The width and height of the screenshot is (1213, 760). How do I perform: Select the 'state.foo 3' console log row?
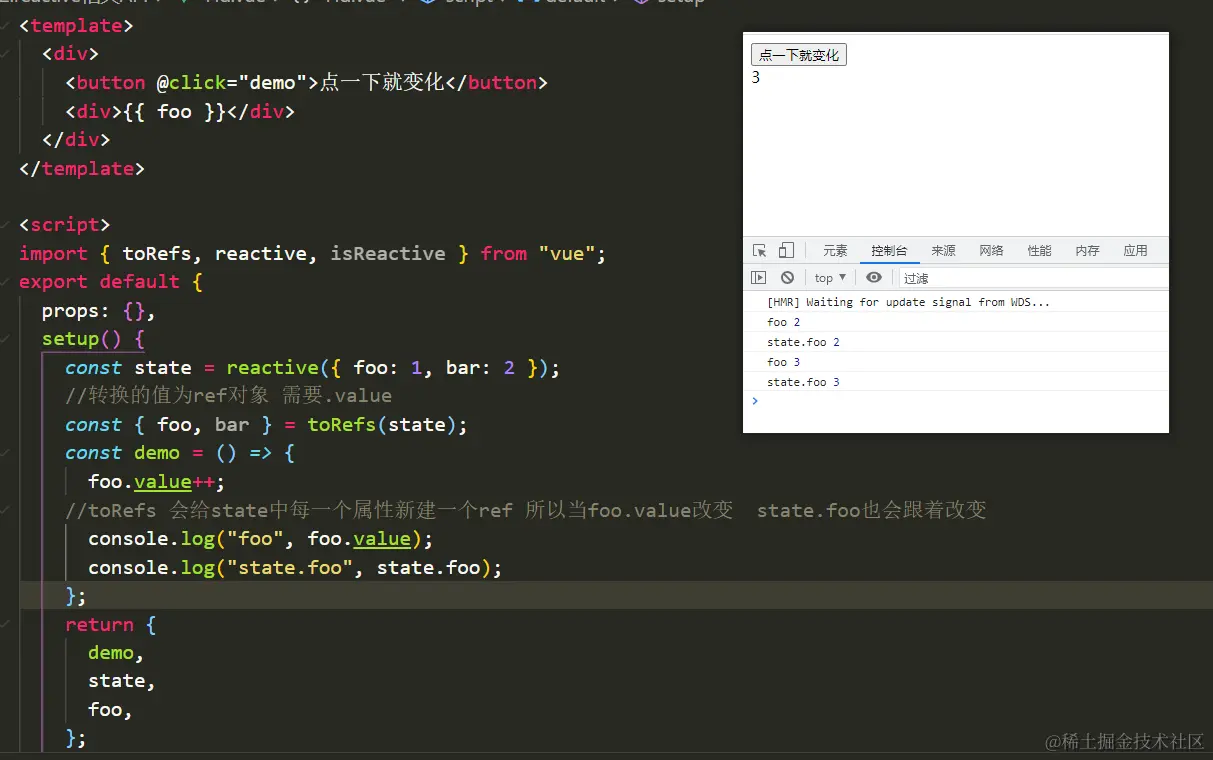pyautogui.click(x=956, y=382)
